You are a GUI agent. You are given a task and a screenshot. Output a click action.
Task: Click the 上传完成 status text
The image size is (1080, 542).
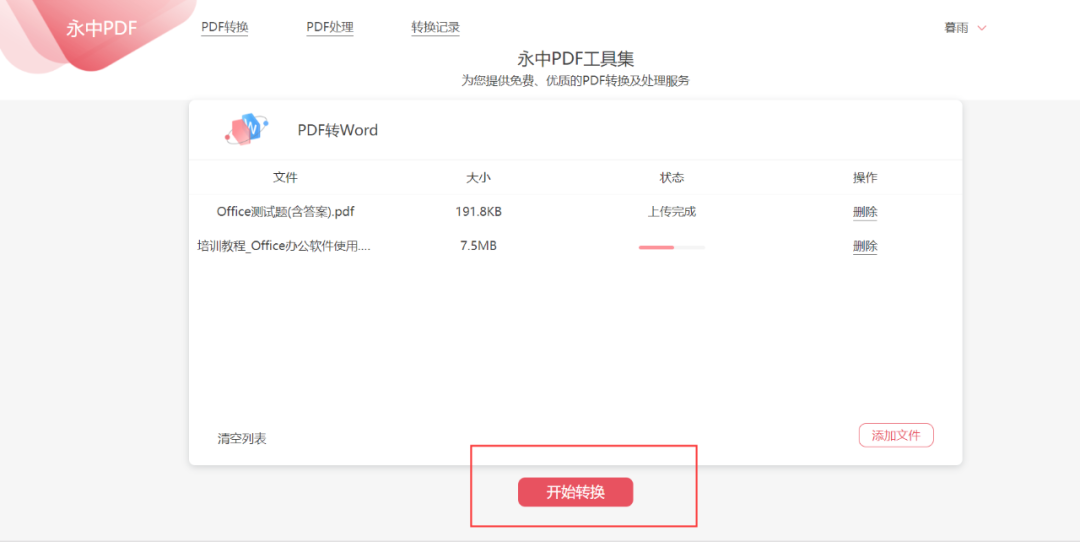(672, 211)
